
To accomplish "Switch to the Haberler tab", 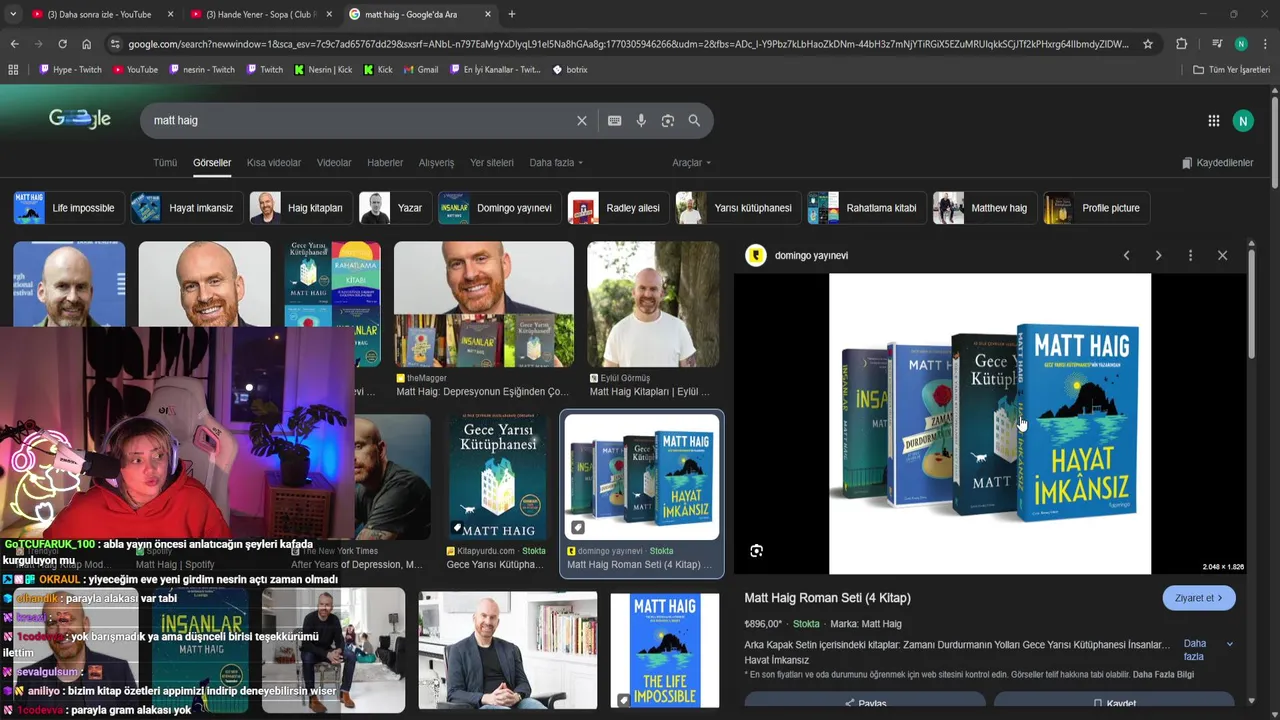I will 385,163.
